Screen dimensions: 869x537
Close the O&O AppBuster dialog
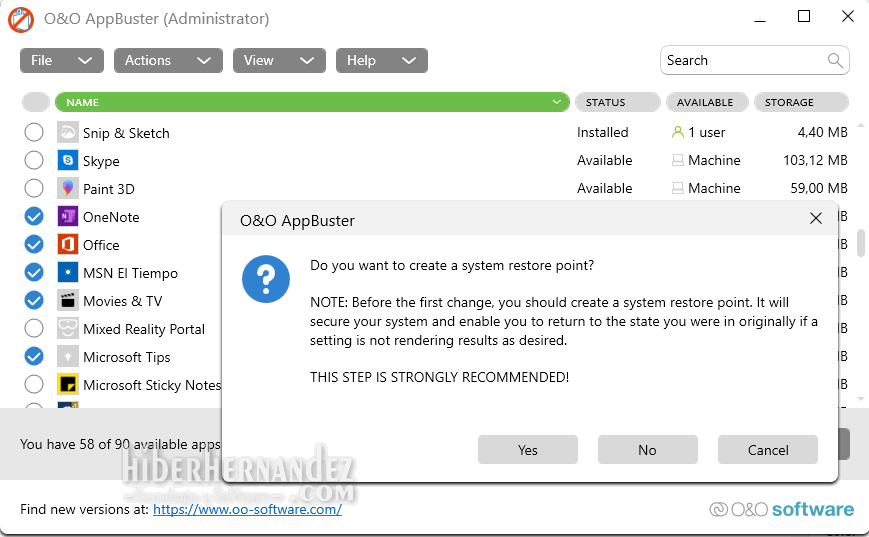click(815, 218)
